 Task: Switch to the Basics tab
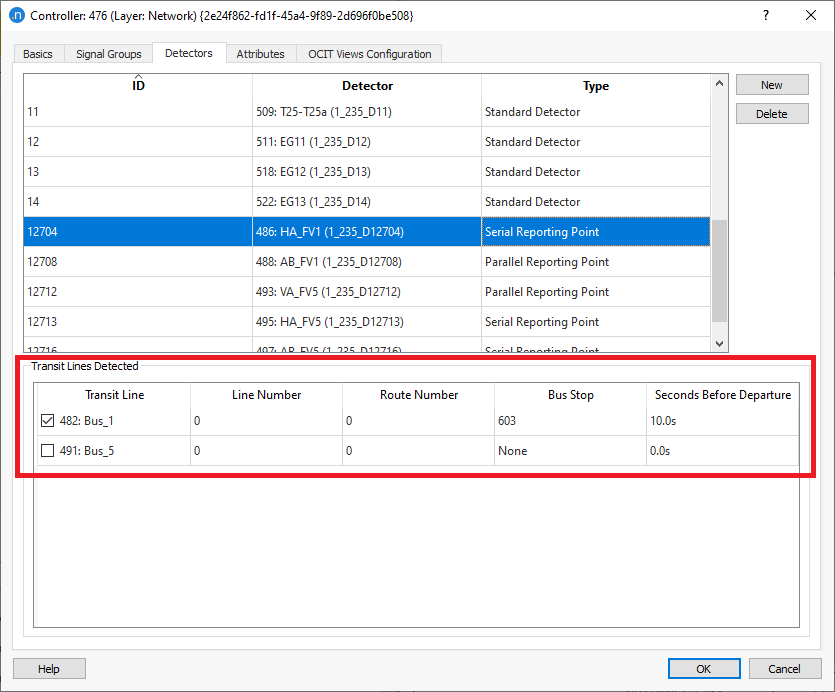[x=37, y=53]
